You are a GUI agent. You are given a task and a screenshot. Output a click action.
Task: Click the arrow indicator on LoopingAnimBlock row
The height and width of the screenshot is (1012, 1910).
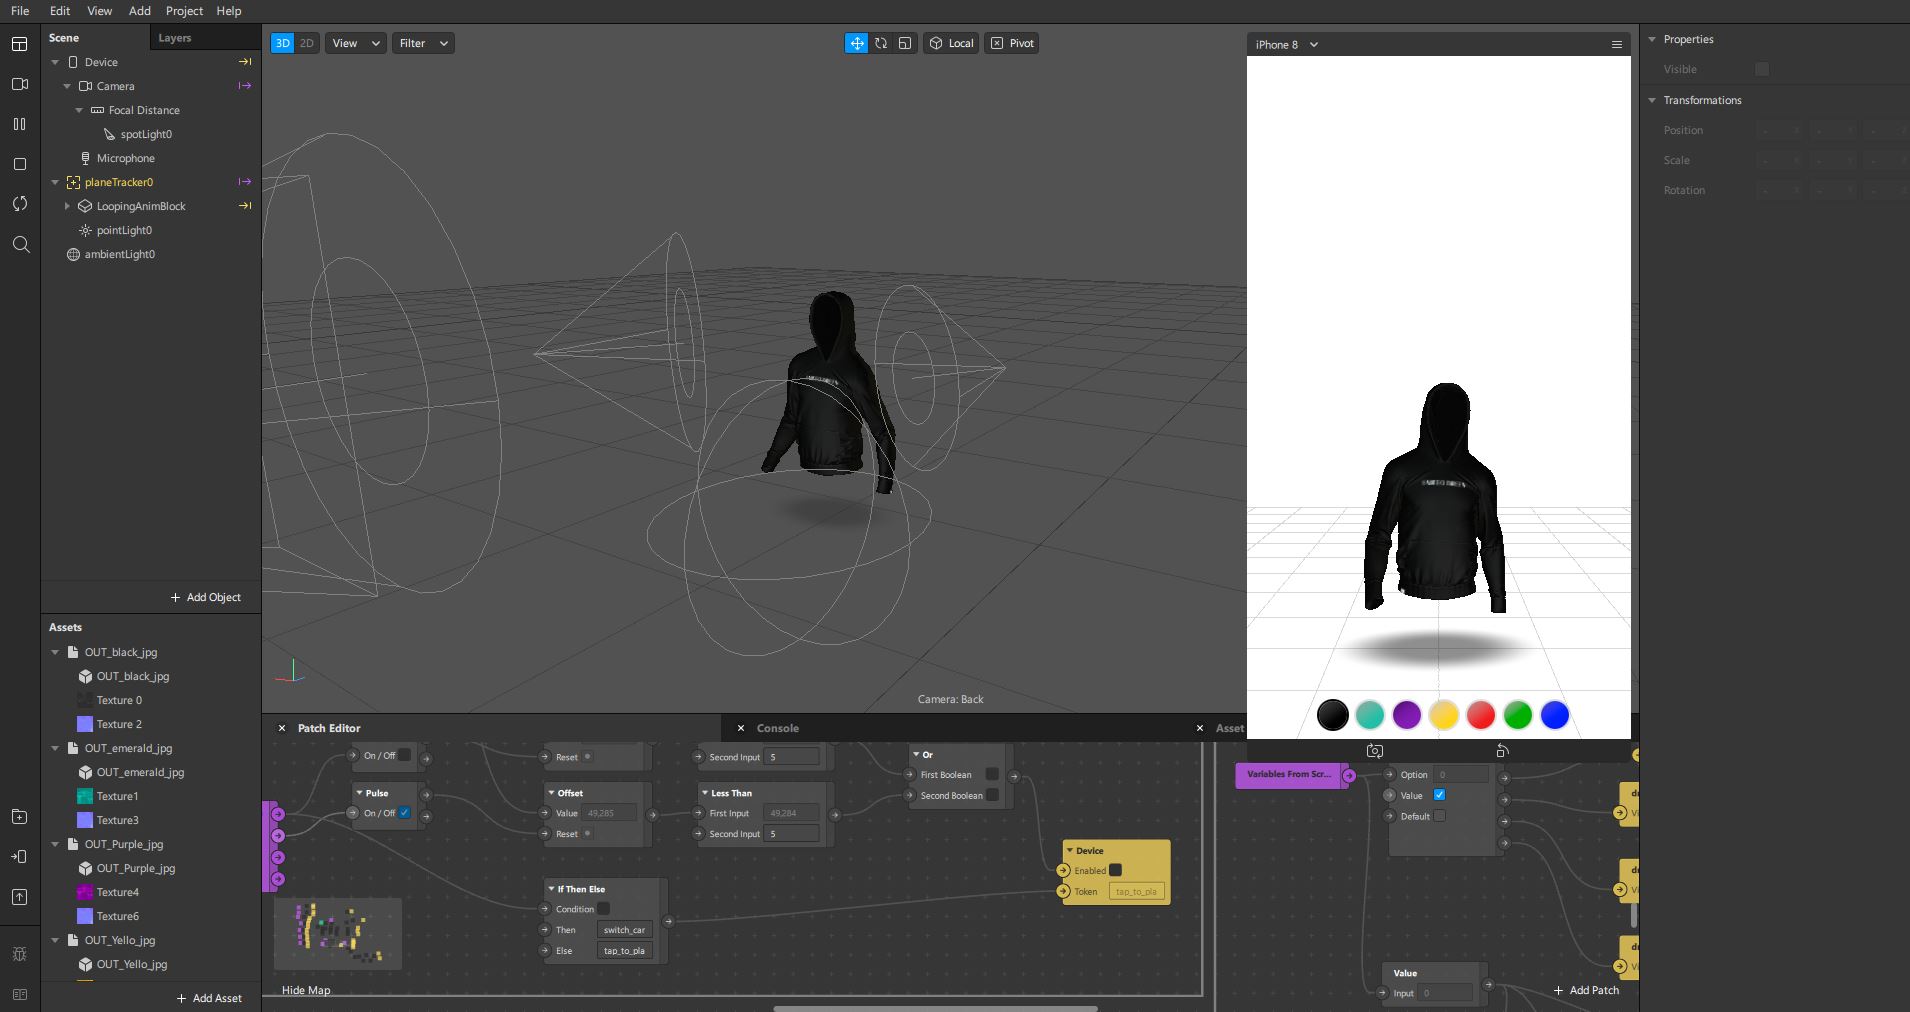(245, 206)
